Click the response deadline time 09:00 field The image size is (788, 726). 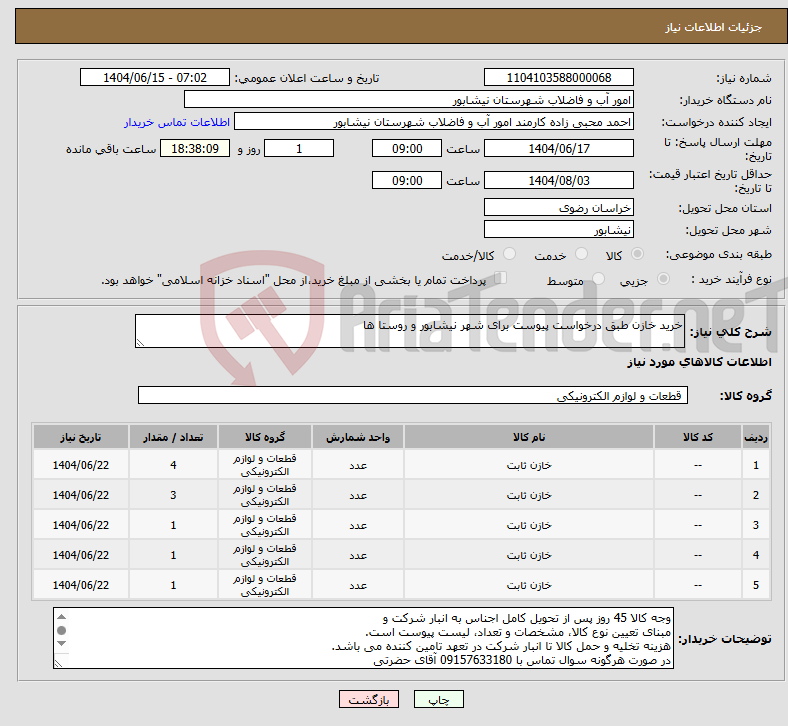tap(407, 149)
